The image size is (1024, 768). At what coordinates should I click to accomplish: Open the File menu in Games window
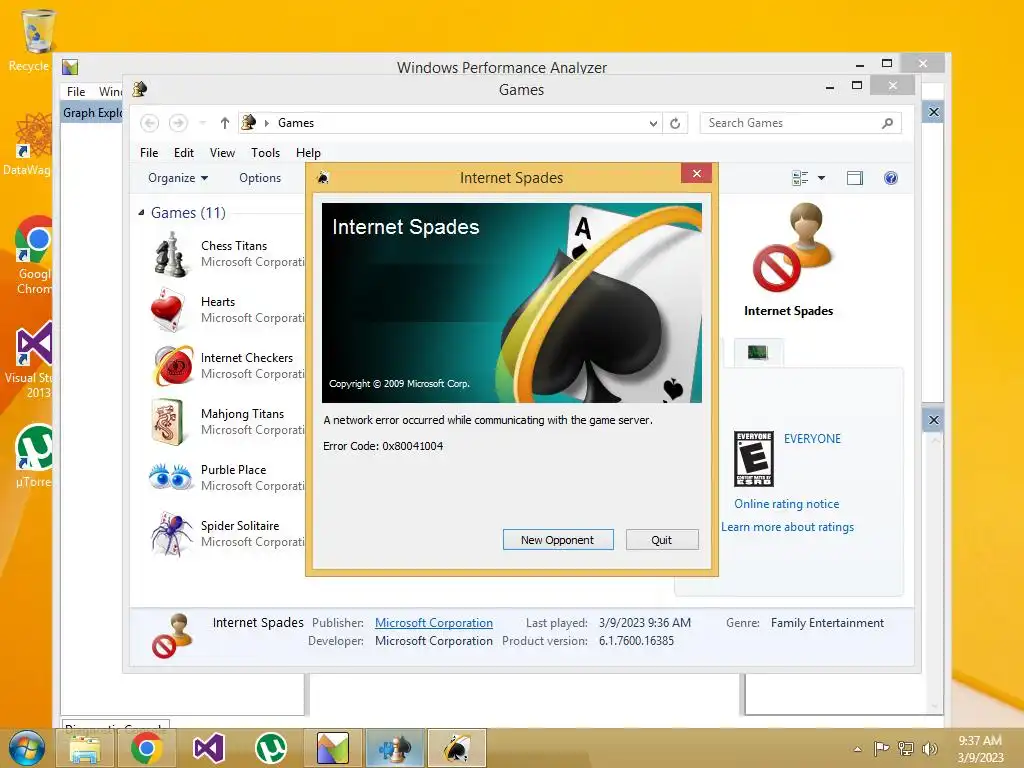pyautogui.click(x=149, y=153)
